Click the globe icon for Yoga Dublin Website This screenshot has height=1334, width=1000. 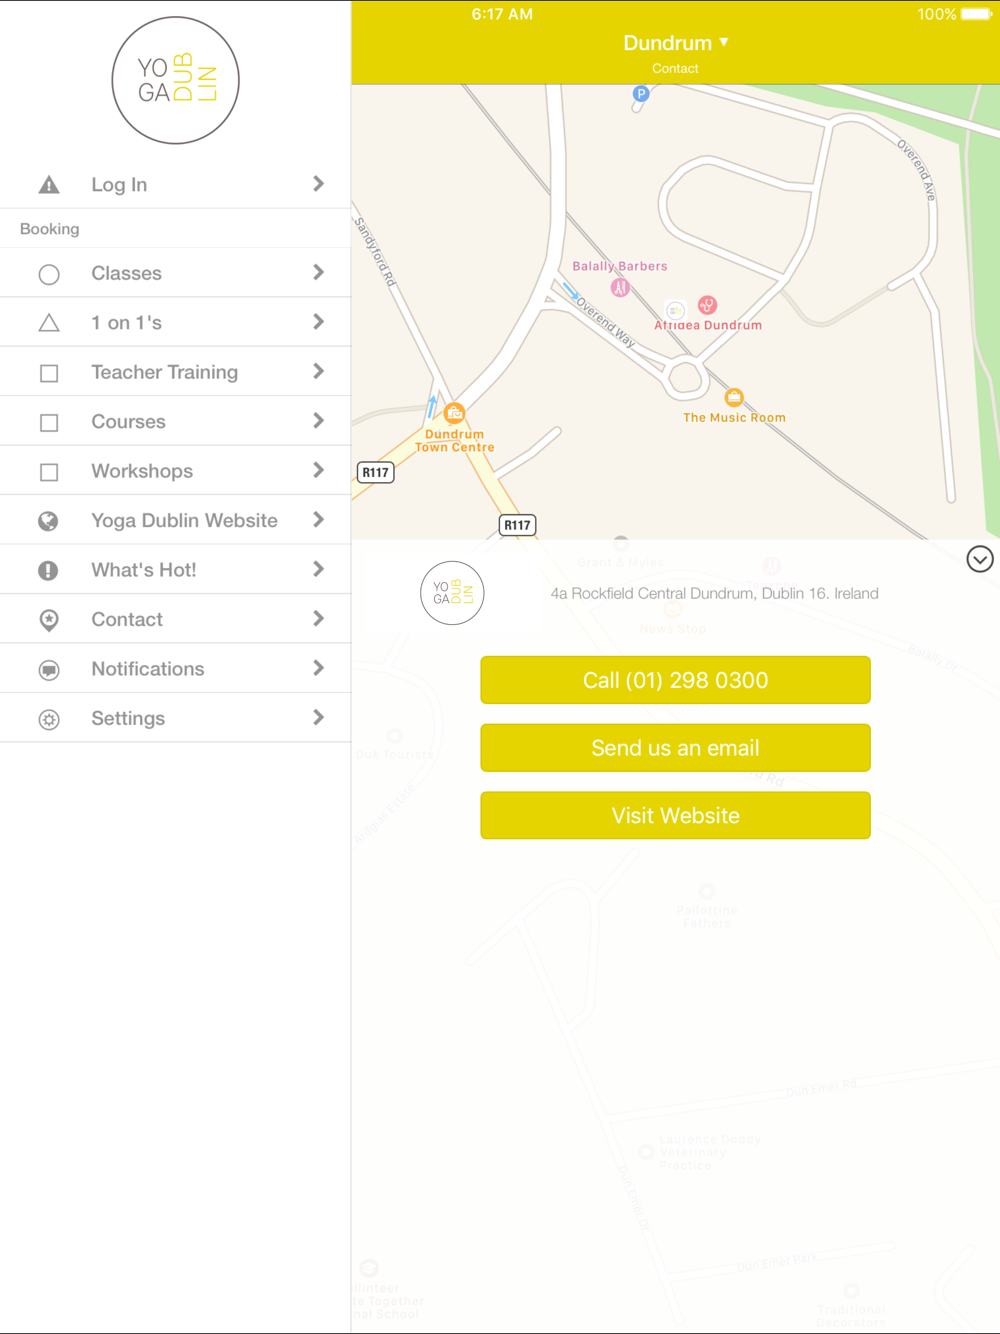[x=48, y=521]
